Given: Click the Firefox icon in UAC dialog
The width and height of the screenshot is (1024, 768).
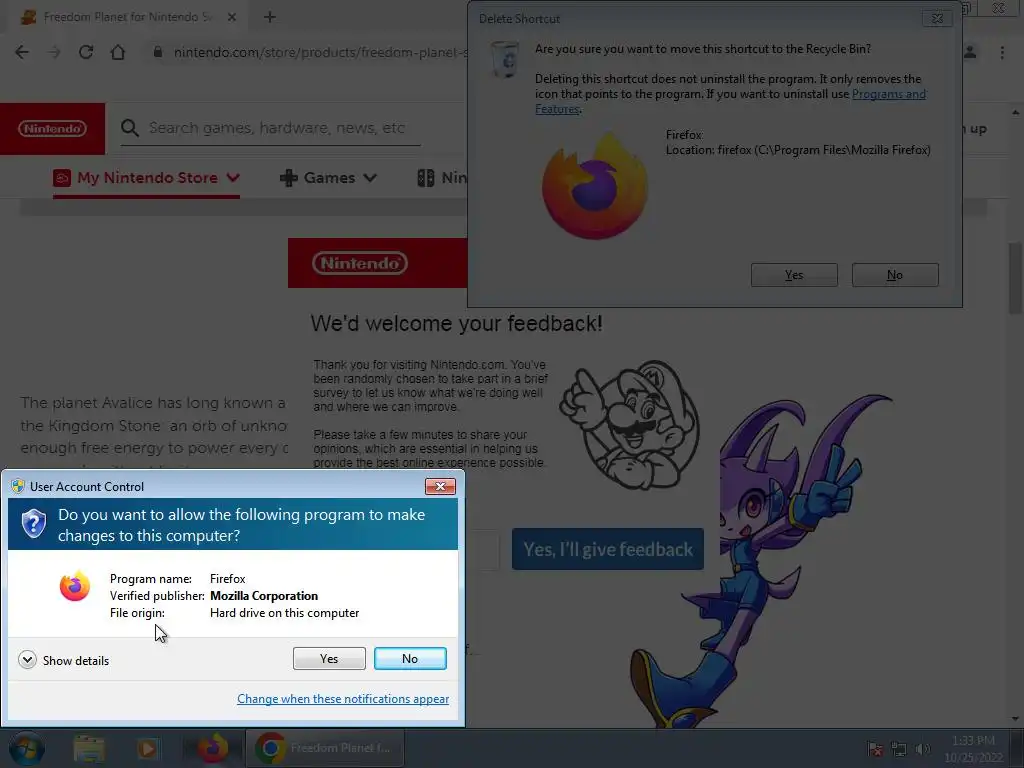Looking at the screenshot, I should [74, 586].
